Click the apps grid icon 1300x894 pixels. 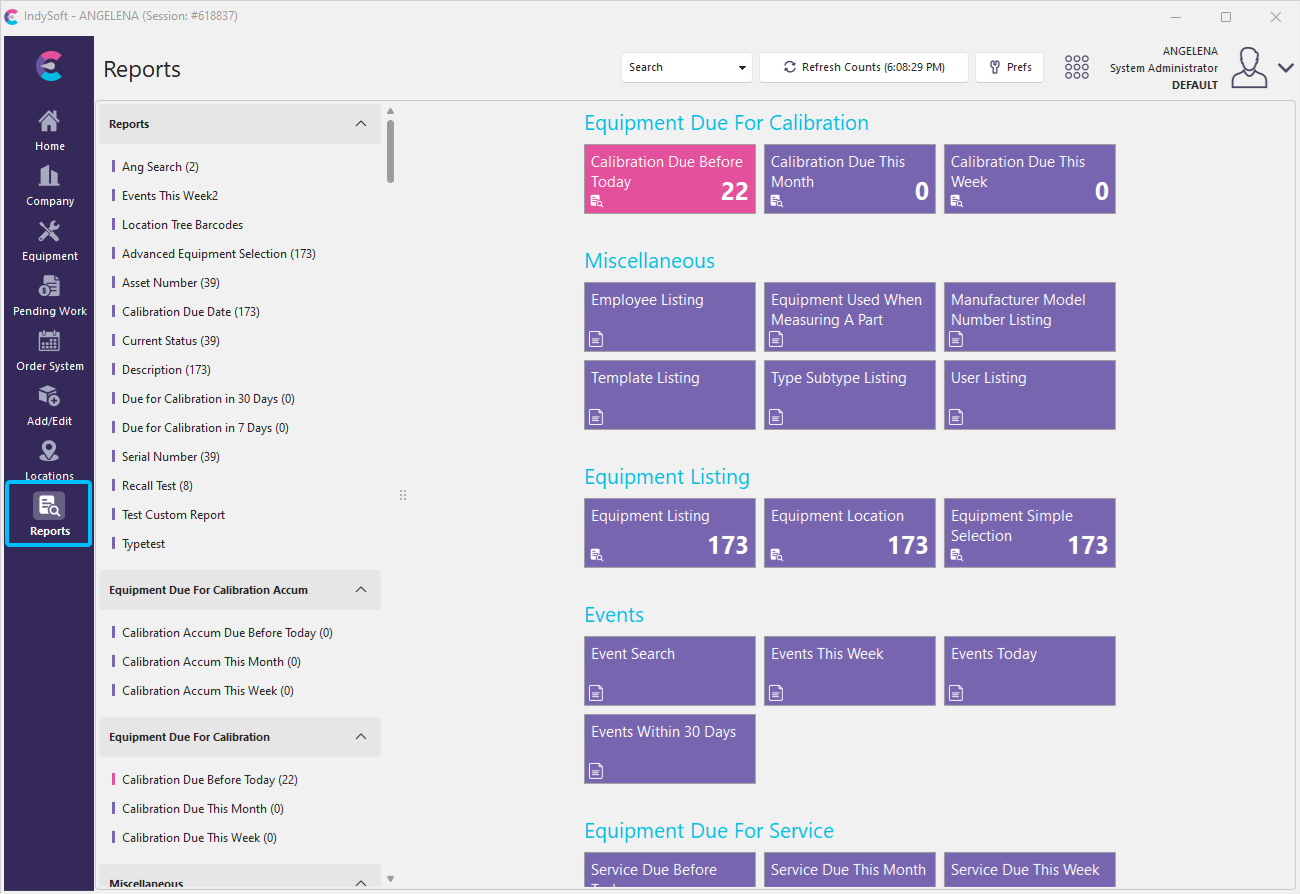coord(1076,67)
